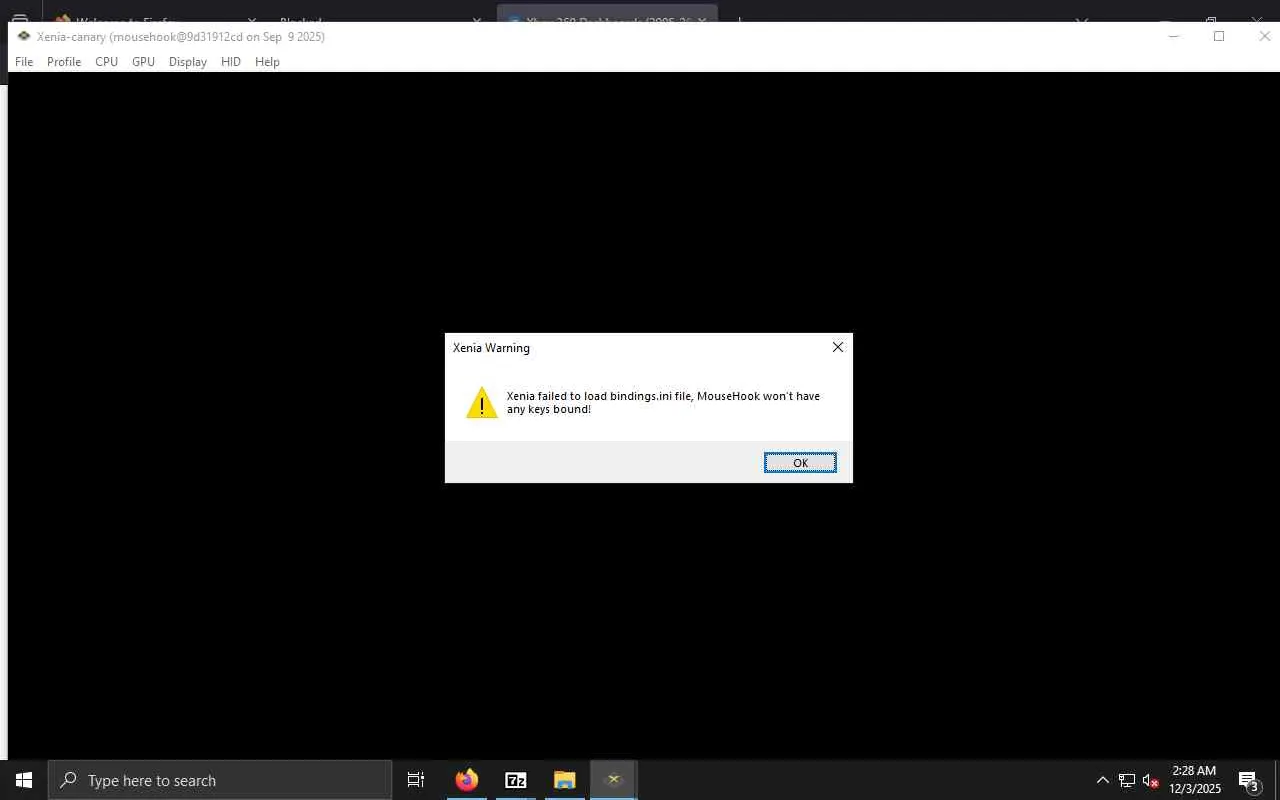
Task: Switch to Firefox from the taskbar
Action: (x=467, y=780)
